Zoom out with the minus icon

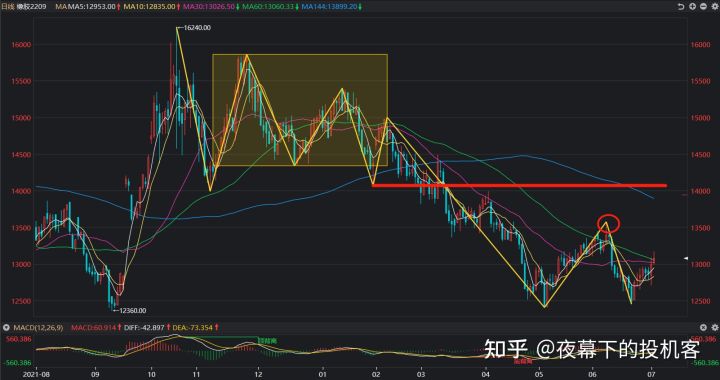(x=703, y=6)
